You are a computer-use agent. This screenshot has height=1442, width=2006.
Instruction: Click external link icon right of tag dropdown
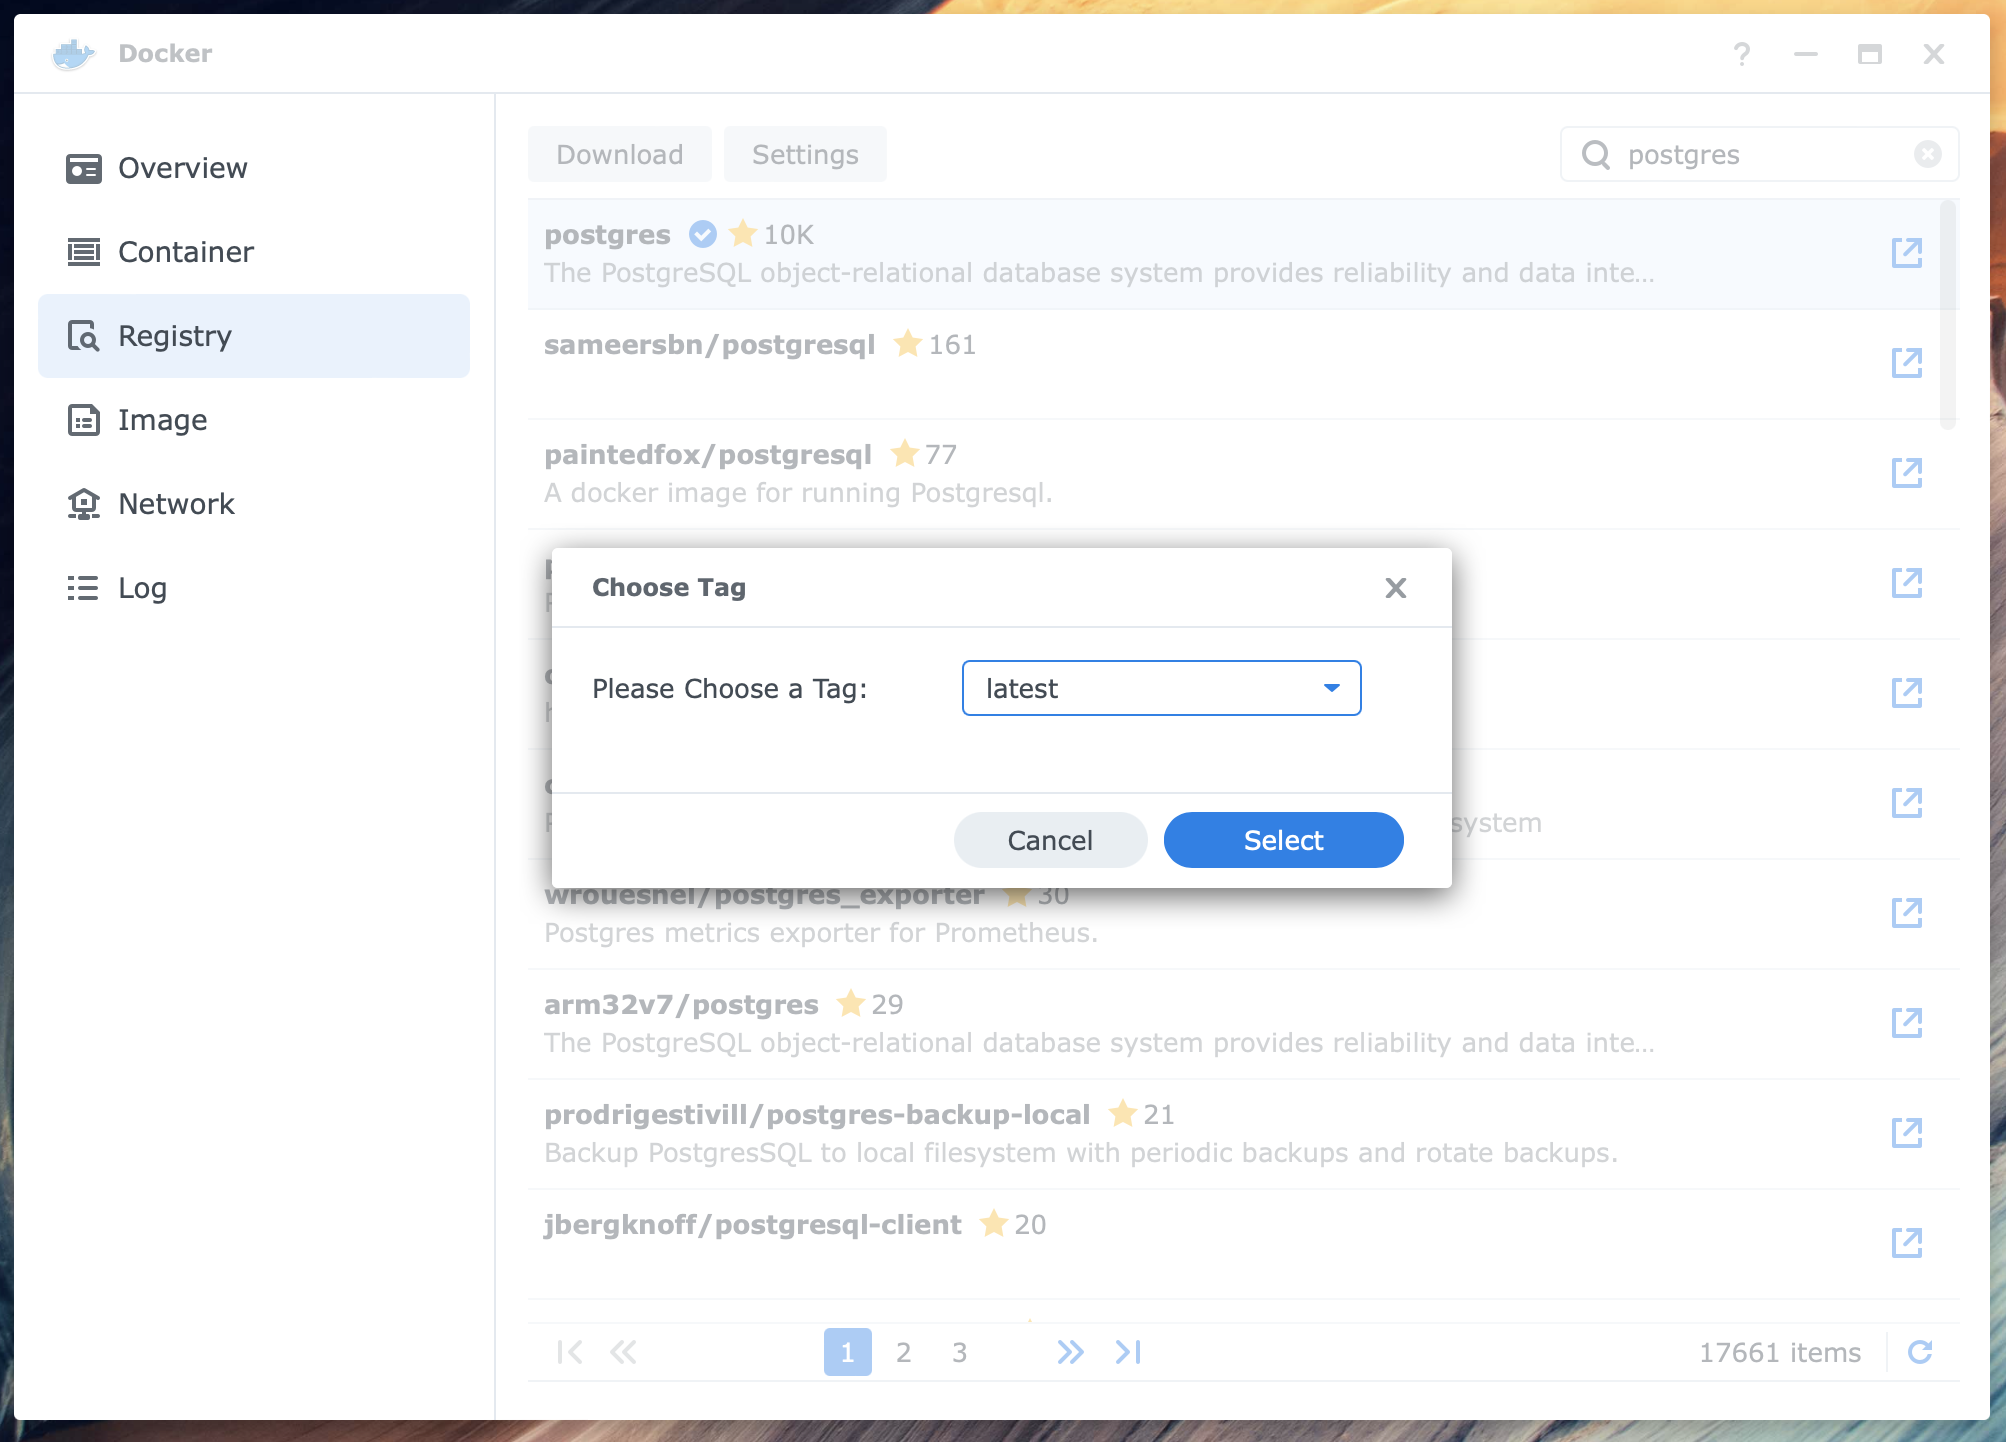[x=1907, y=692]
